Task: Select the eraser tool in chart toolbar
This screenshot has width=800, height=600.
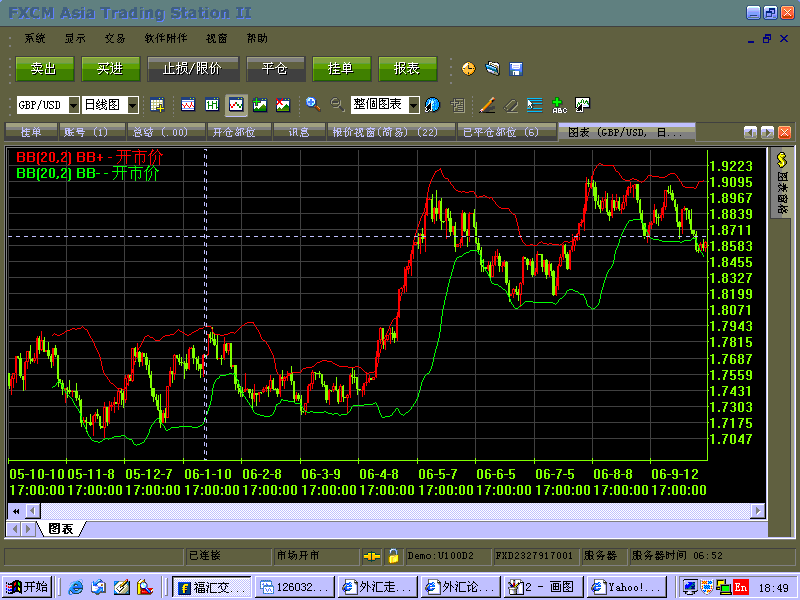Action: point(511,104)
